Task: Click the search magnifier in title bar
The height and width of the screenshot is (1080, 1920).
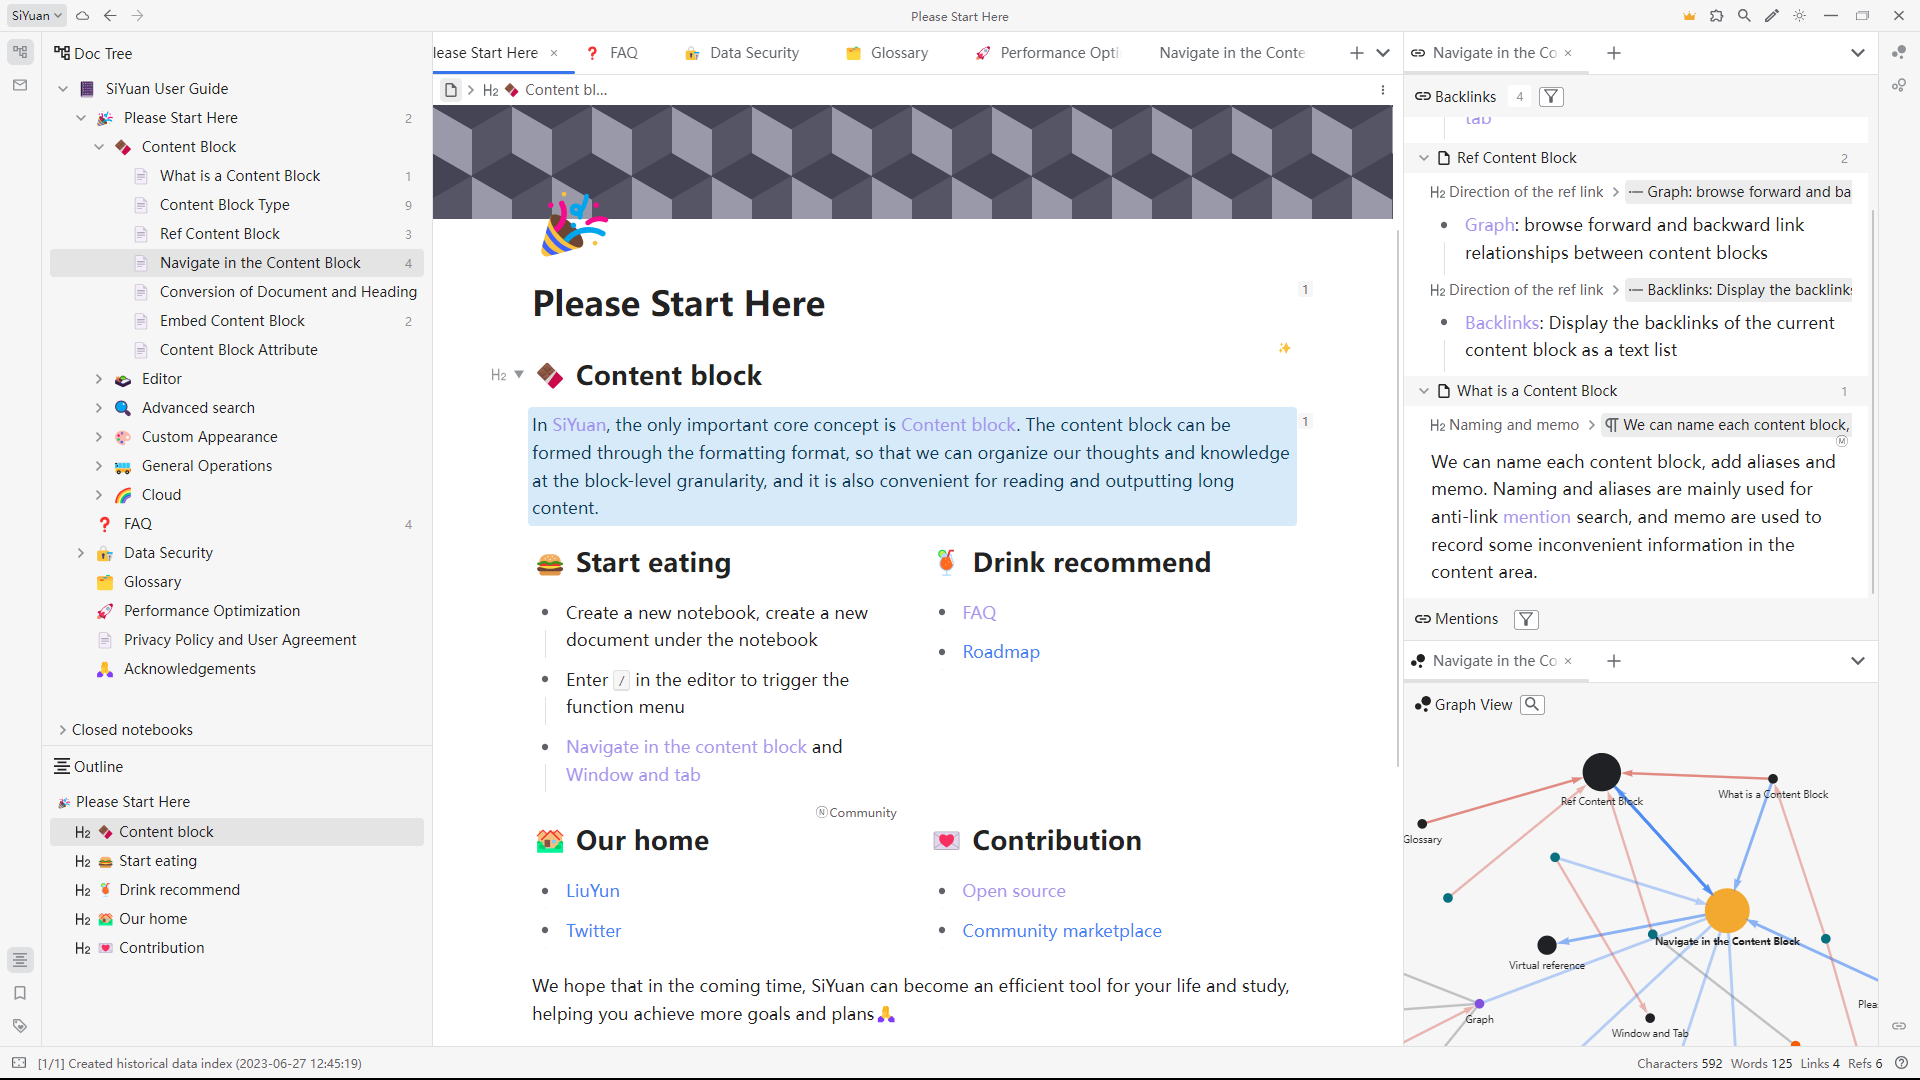Action: (x=1744, y=16)
